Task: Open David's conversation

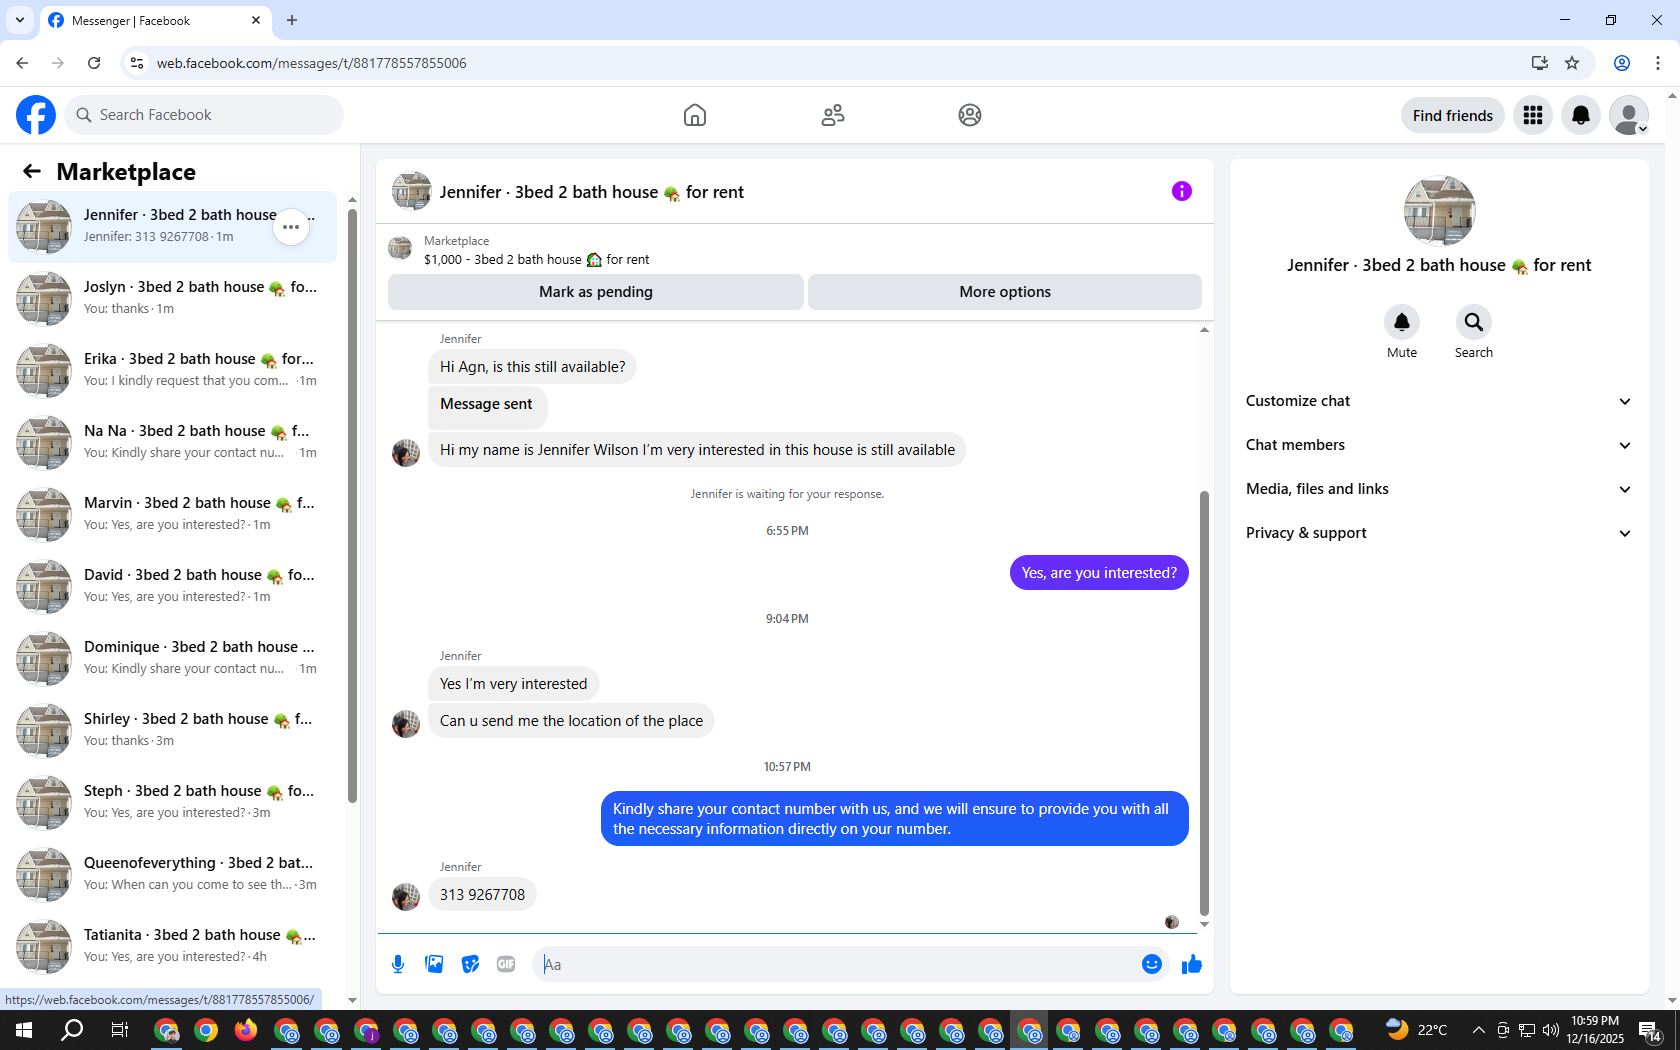Action: click(x=172, y=586)
